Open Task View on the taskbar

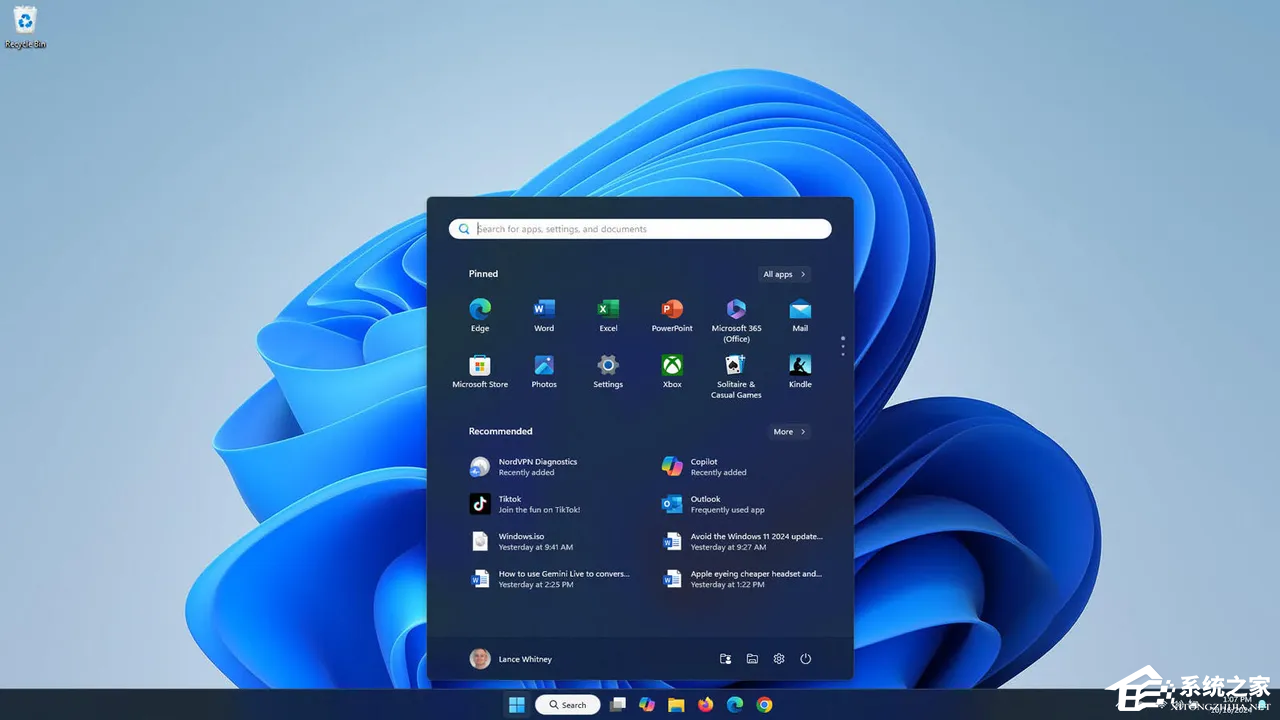[618, 705]
